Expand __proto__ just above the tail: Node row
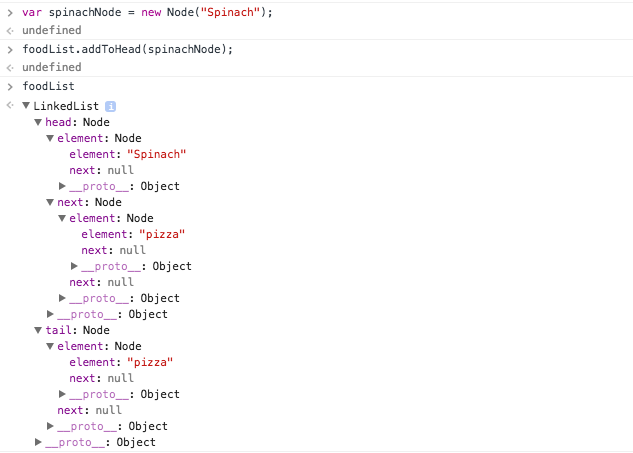This screenshot has height=453, width=633. (50, 314)
